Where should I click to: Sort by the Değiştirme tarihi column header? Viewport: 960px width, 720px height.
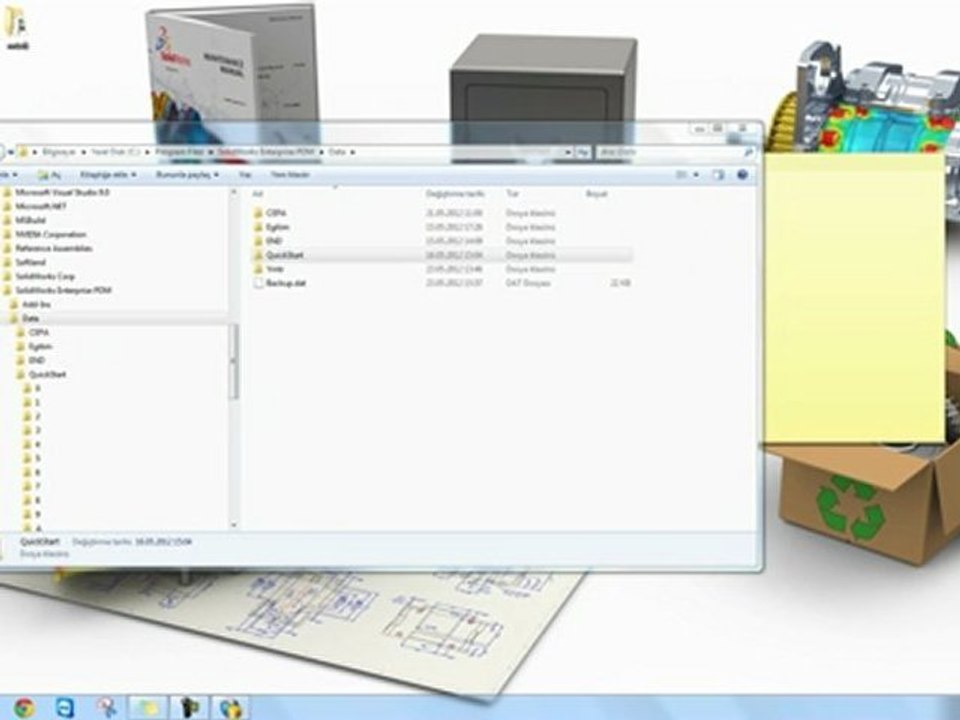(x=456, y=194)
